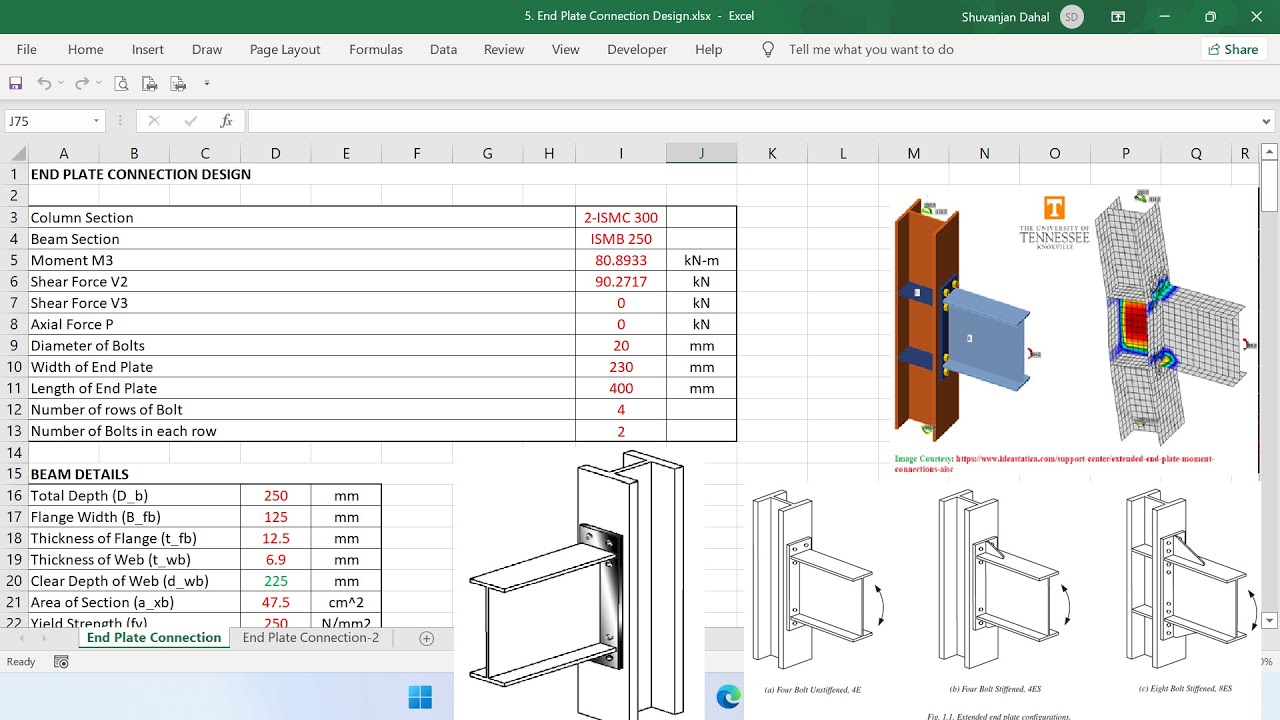The image size is (1280, 720).
Task: Click the previous sheet navigation arrow
Action: pyautogui.click(x=22, y=638)
